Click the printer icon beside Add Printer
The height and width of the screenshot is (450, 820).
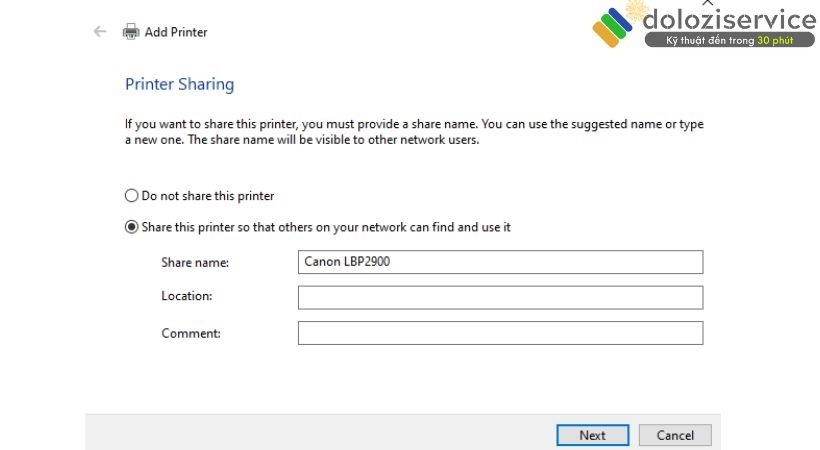click(131, 32)
